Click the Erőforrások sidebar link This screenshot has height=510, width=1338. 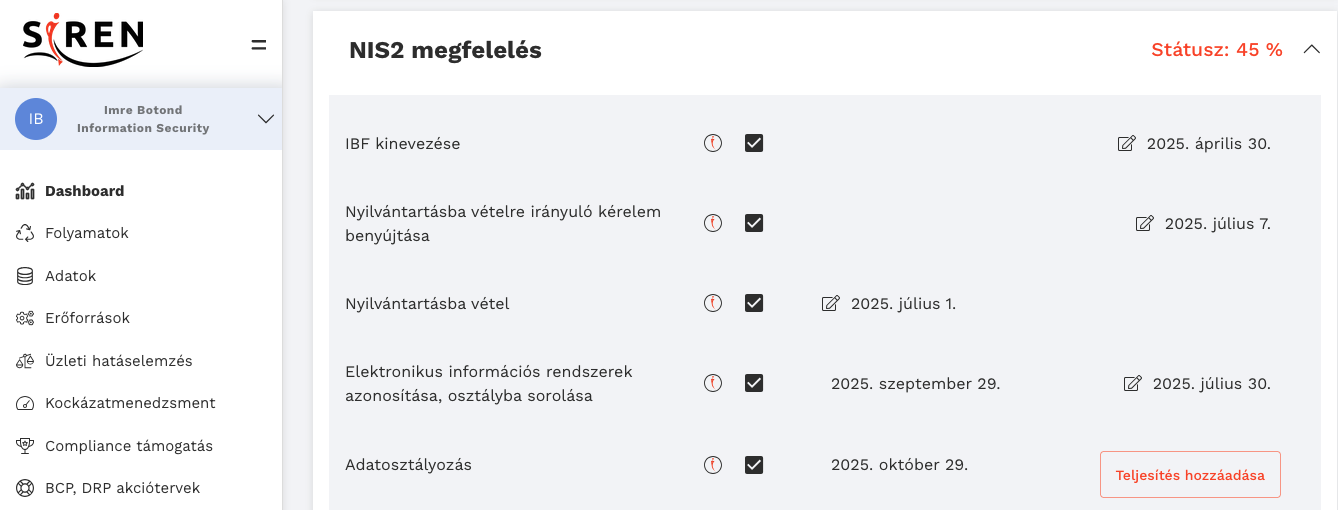point(87,318)
